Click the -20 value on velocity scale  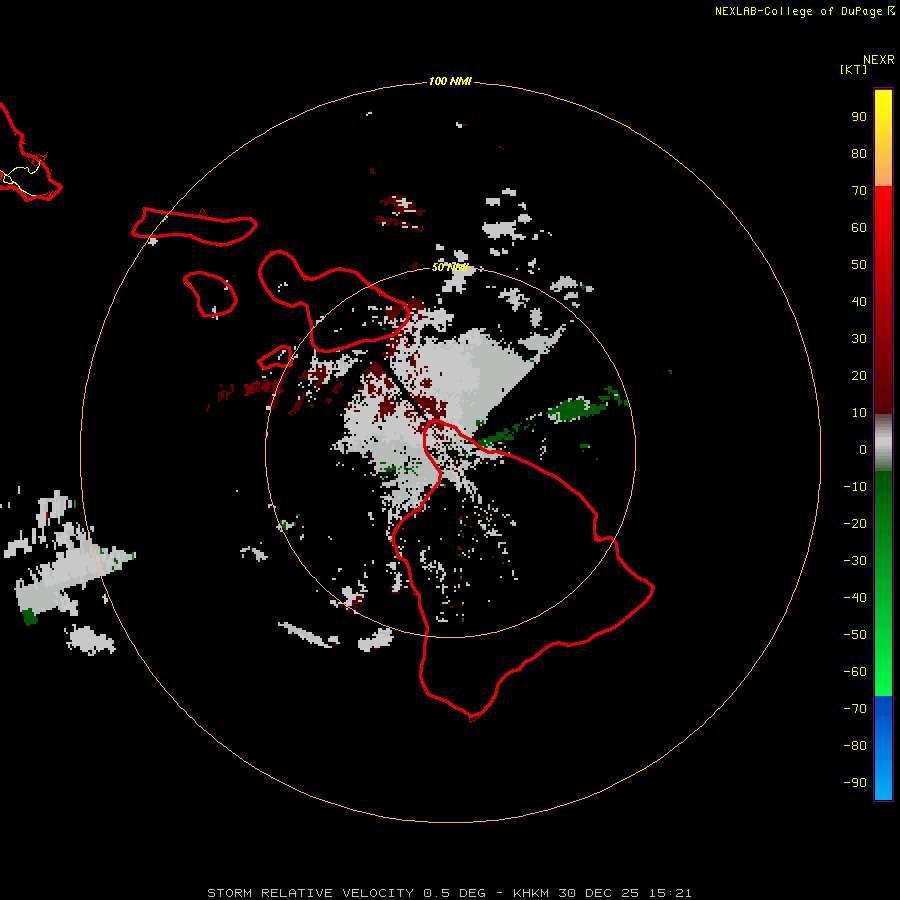[x=855, y=523]
